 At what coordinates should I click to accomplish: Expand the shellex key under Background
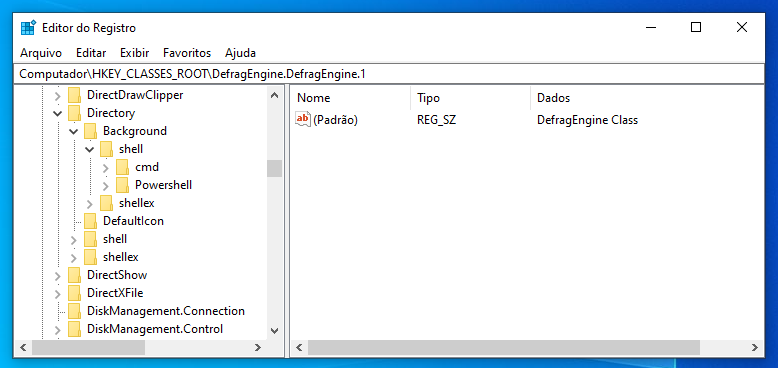[x=89, y=203]
